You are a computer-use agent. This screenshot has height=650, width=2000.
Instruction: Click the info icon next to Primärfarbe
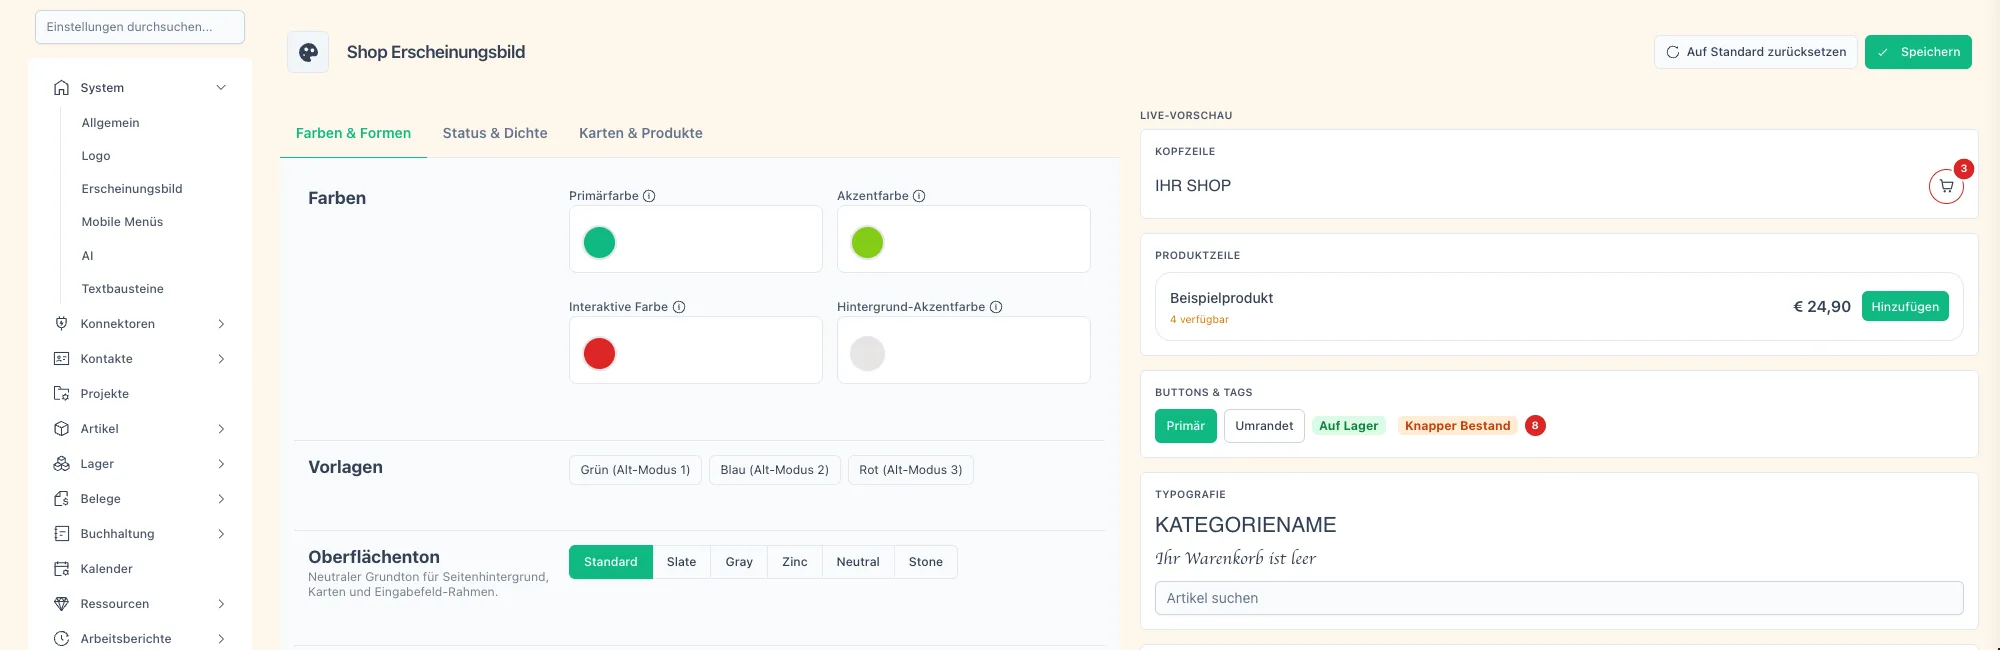pos(649,196)
